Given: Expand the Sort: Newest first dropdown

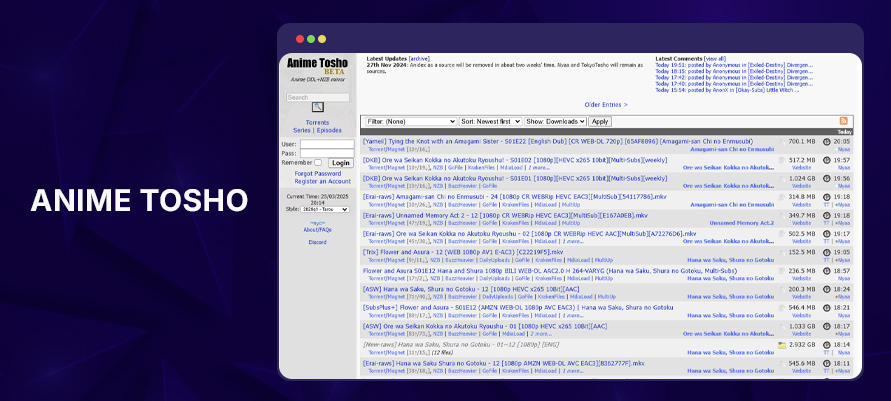Looking at the screenshot, I should point(490,121).
